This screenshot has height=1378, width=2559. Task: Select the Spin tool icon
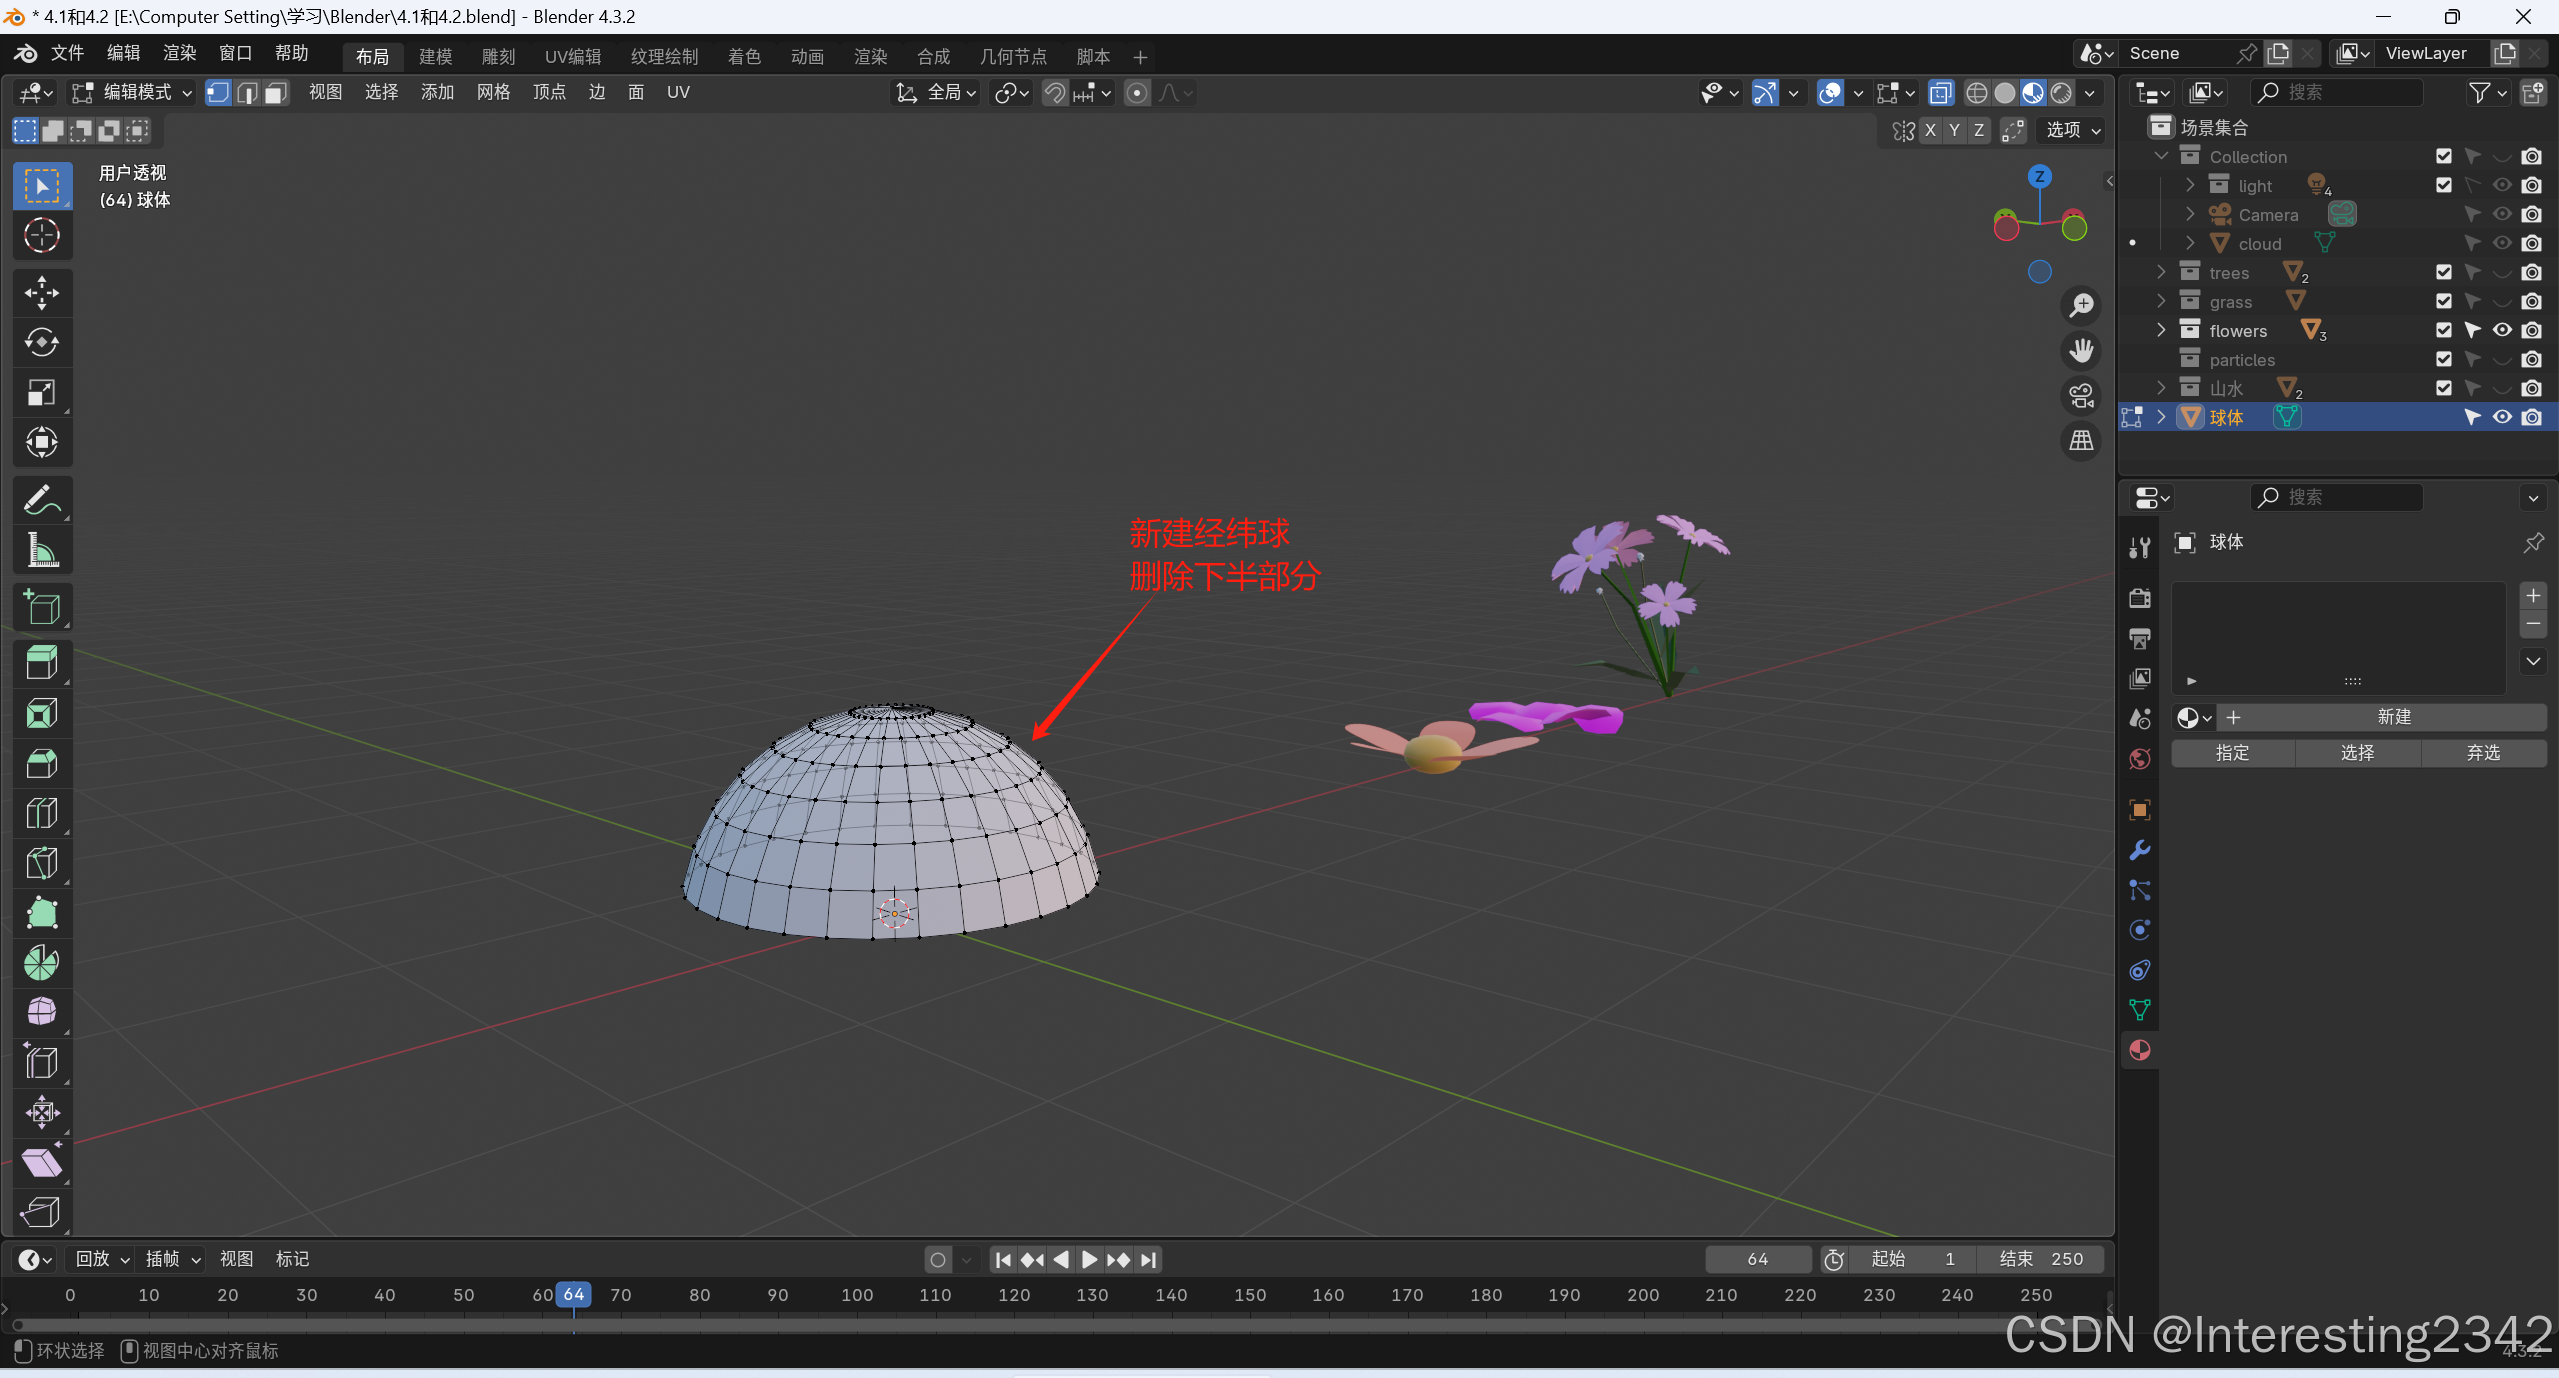pyautogui.click(x=41, y=963)
